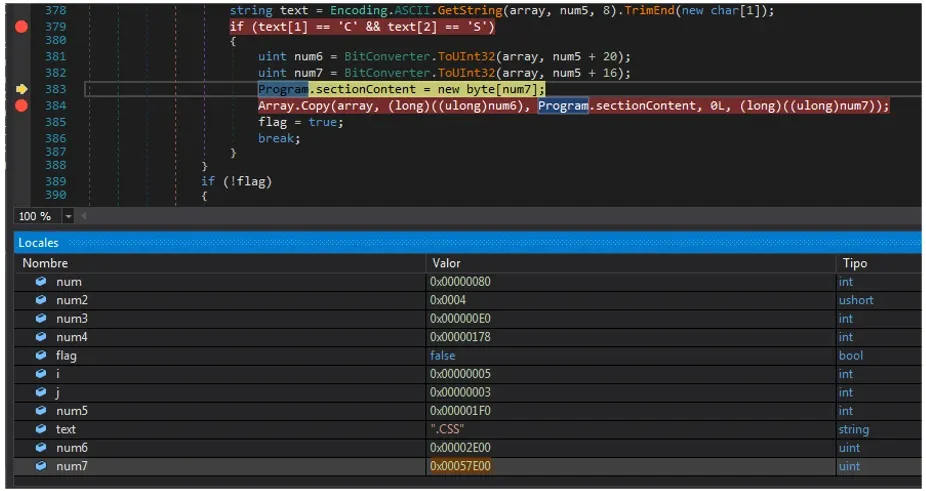Click the variable icon beside num5
Viewport: 926px width, 491px height.
point(41,411)
